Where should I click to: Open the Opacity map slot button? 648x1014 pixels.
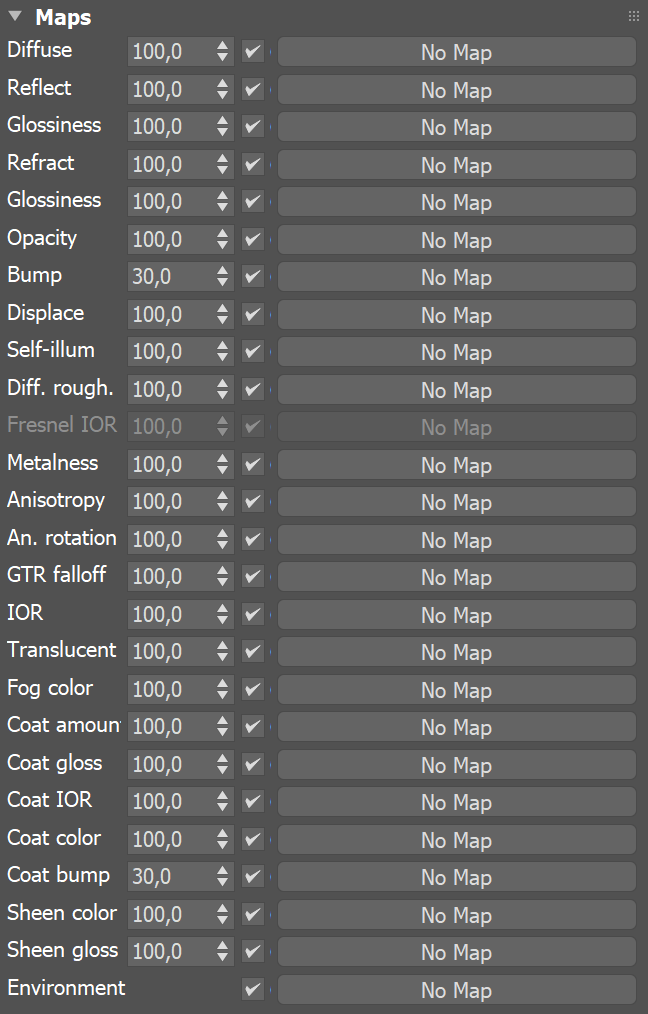click(456, 240)
